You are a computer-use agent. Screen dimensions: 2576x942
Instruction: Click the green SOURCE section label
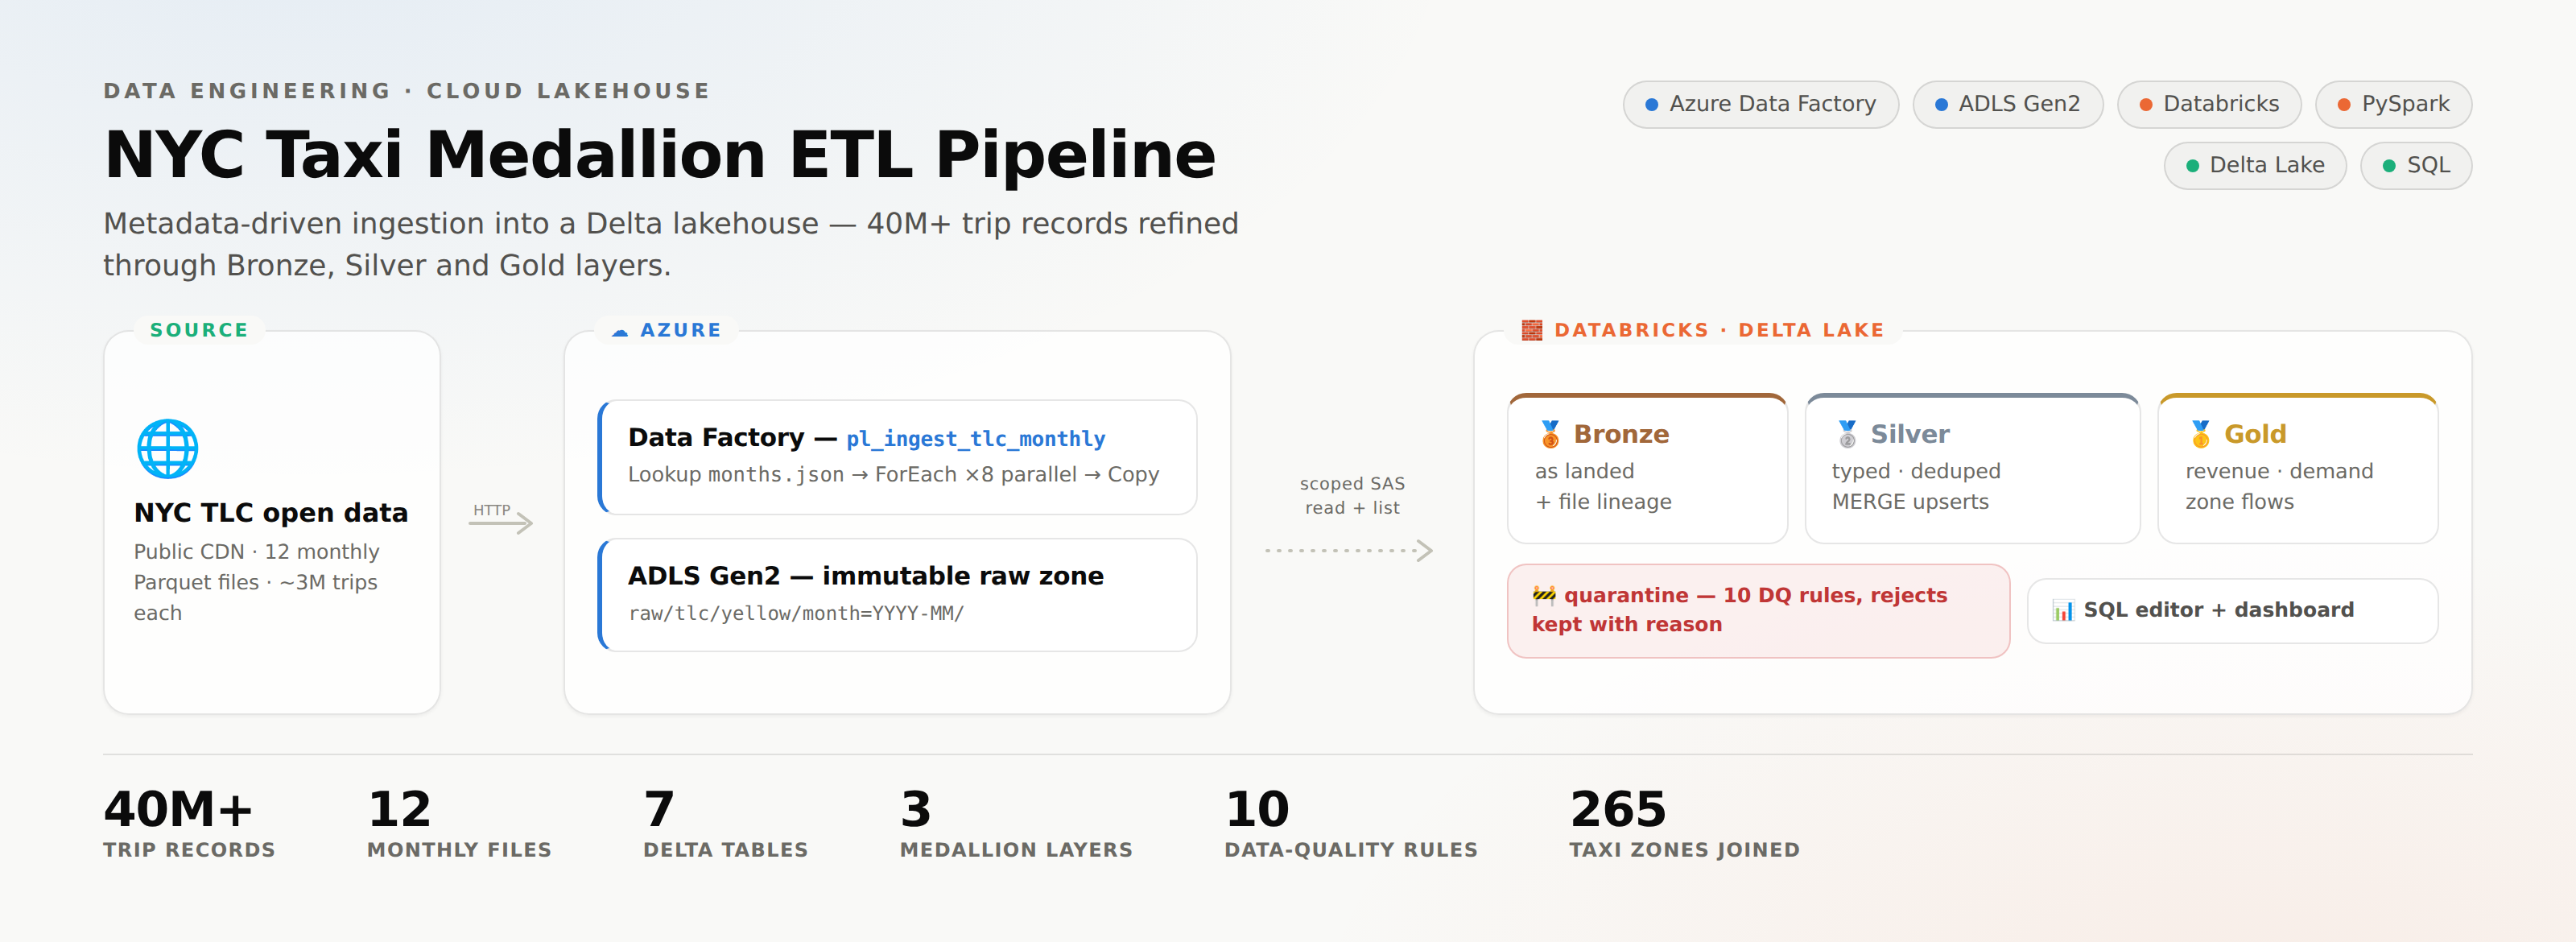[x=199, y=330]
